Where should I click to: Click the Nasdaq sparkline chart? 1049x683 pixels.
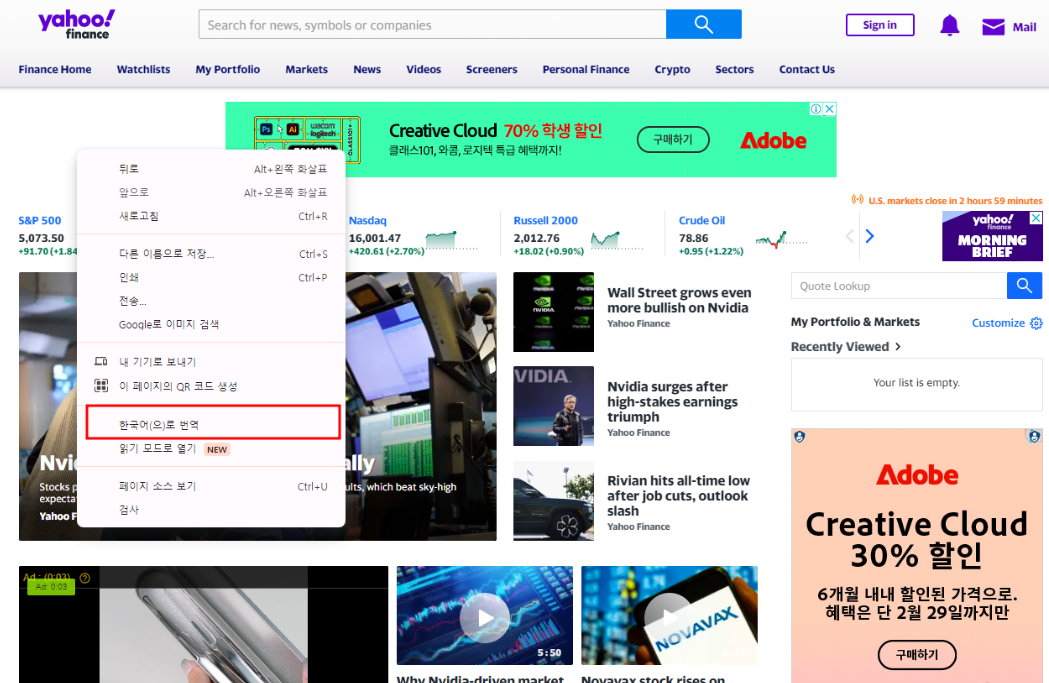coord(452,239)
